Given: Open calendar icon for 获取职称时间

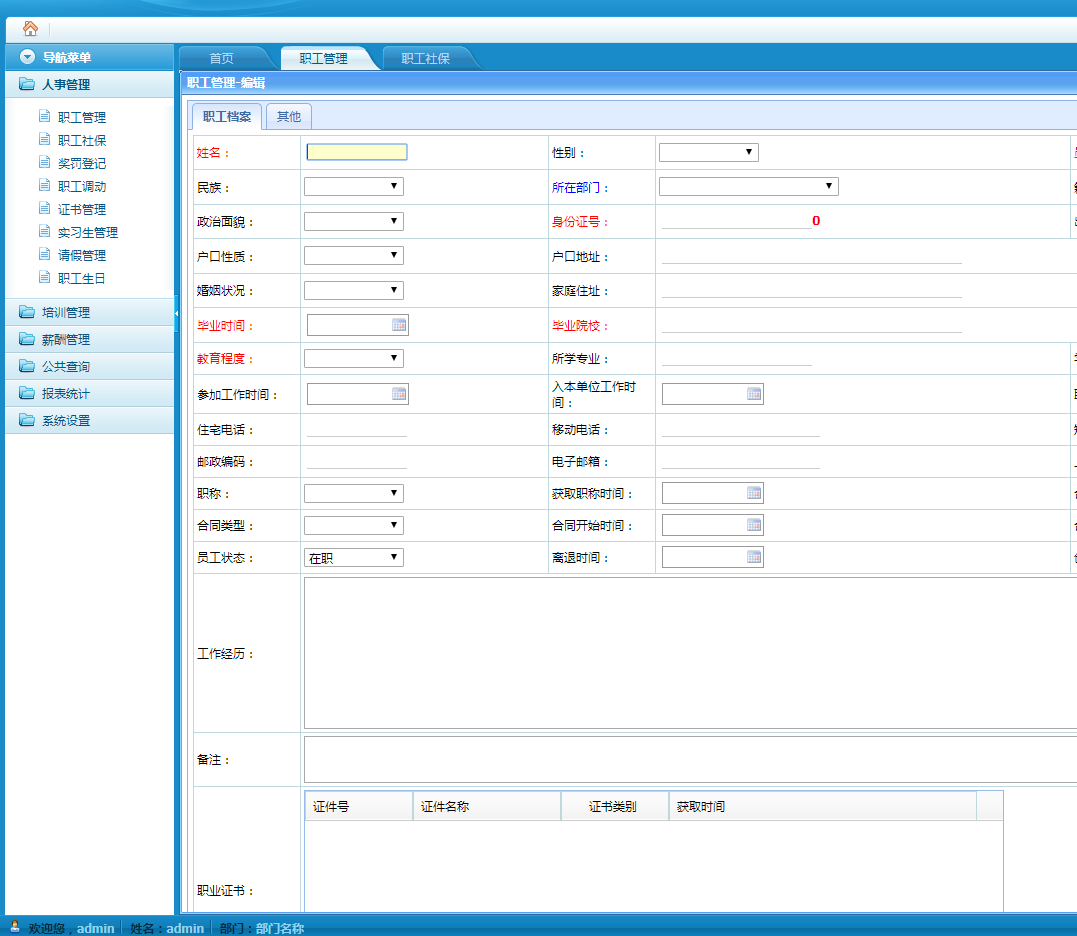Looking at the screenshot, I should pyautogui.click(x=753, y=493).
